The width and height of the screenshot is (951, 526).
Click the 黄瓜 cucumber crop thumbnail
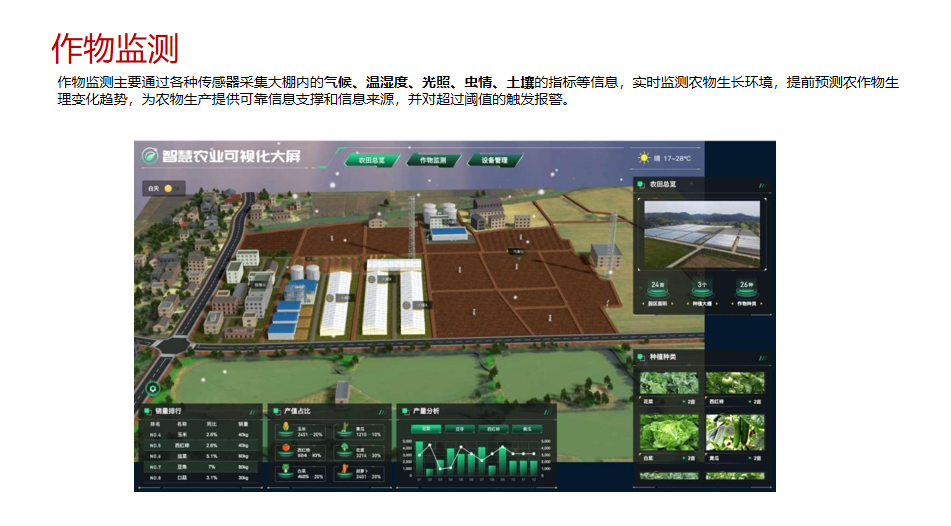pos(734,431)
